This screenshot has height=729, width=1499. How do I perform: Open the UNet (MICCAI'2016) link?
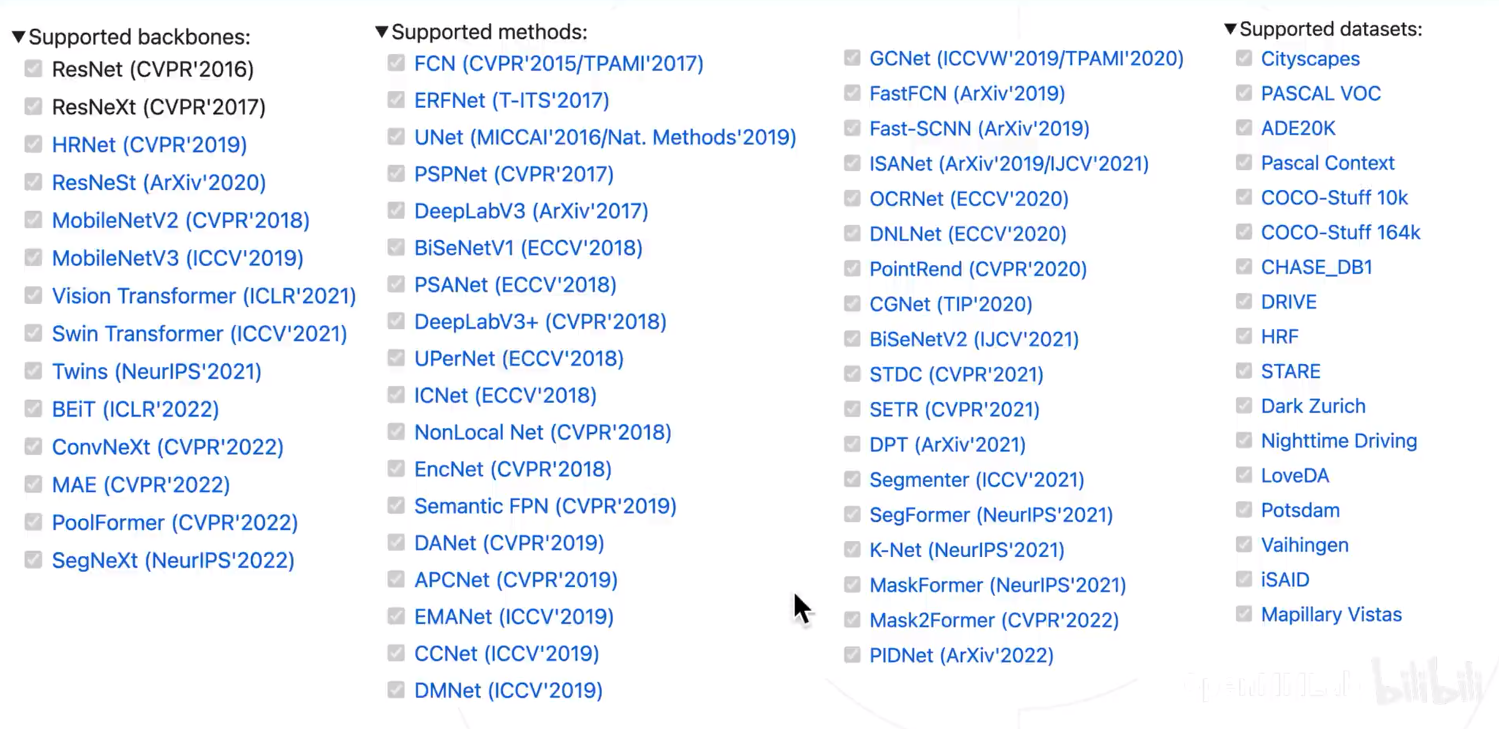(605, 137)
